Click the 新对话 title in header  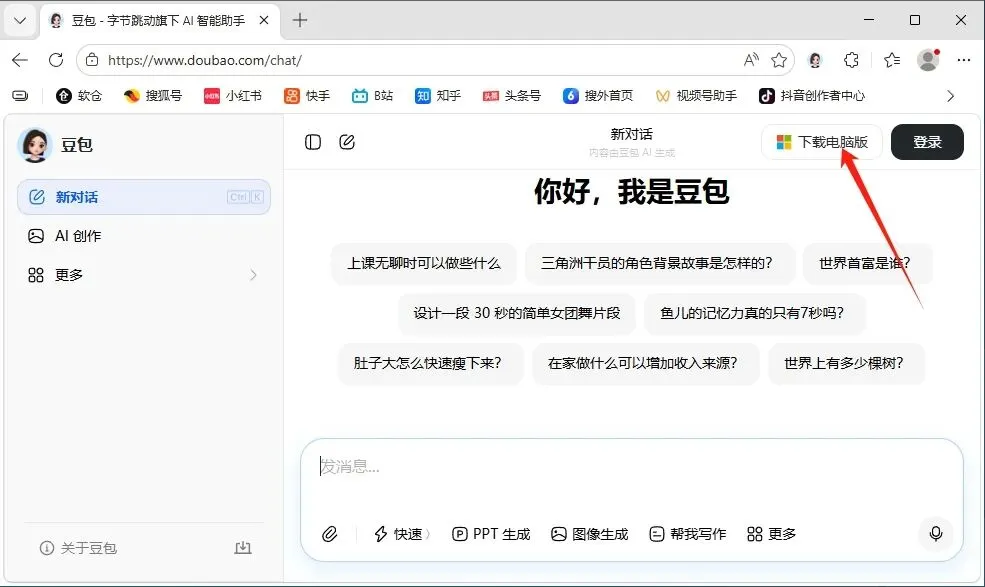click(x=631, y=134)
